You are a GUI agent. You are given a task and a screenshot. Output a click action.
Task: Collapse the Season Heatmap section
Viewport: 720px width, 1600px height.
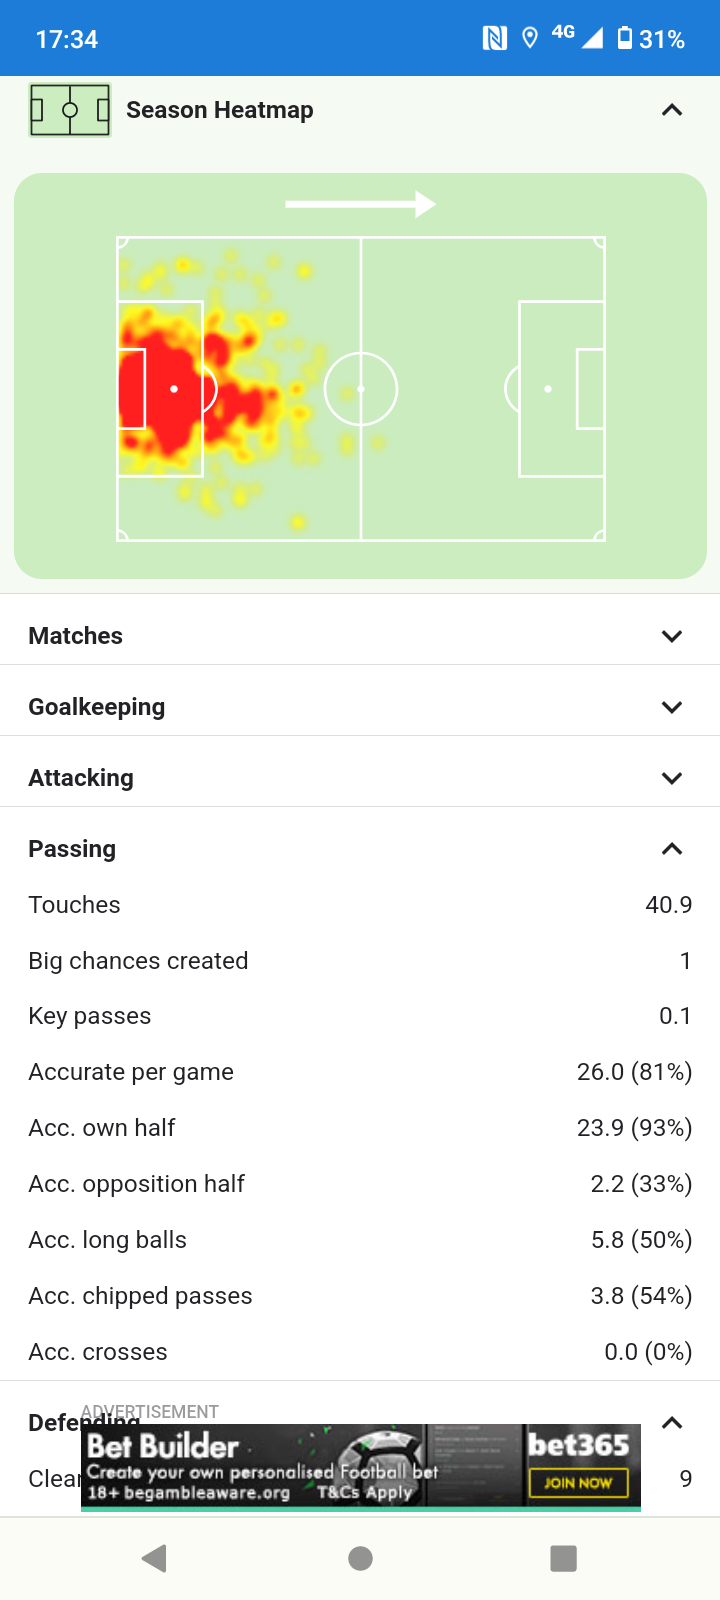pyautogui.click(x=672, y=110)
